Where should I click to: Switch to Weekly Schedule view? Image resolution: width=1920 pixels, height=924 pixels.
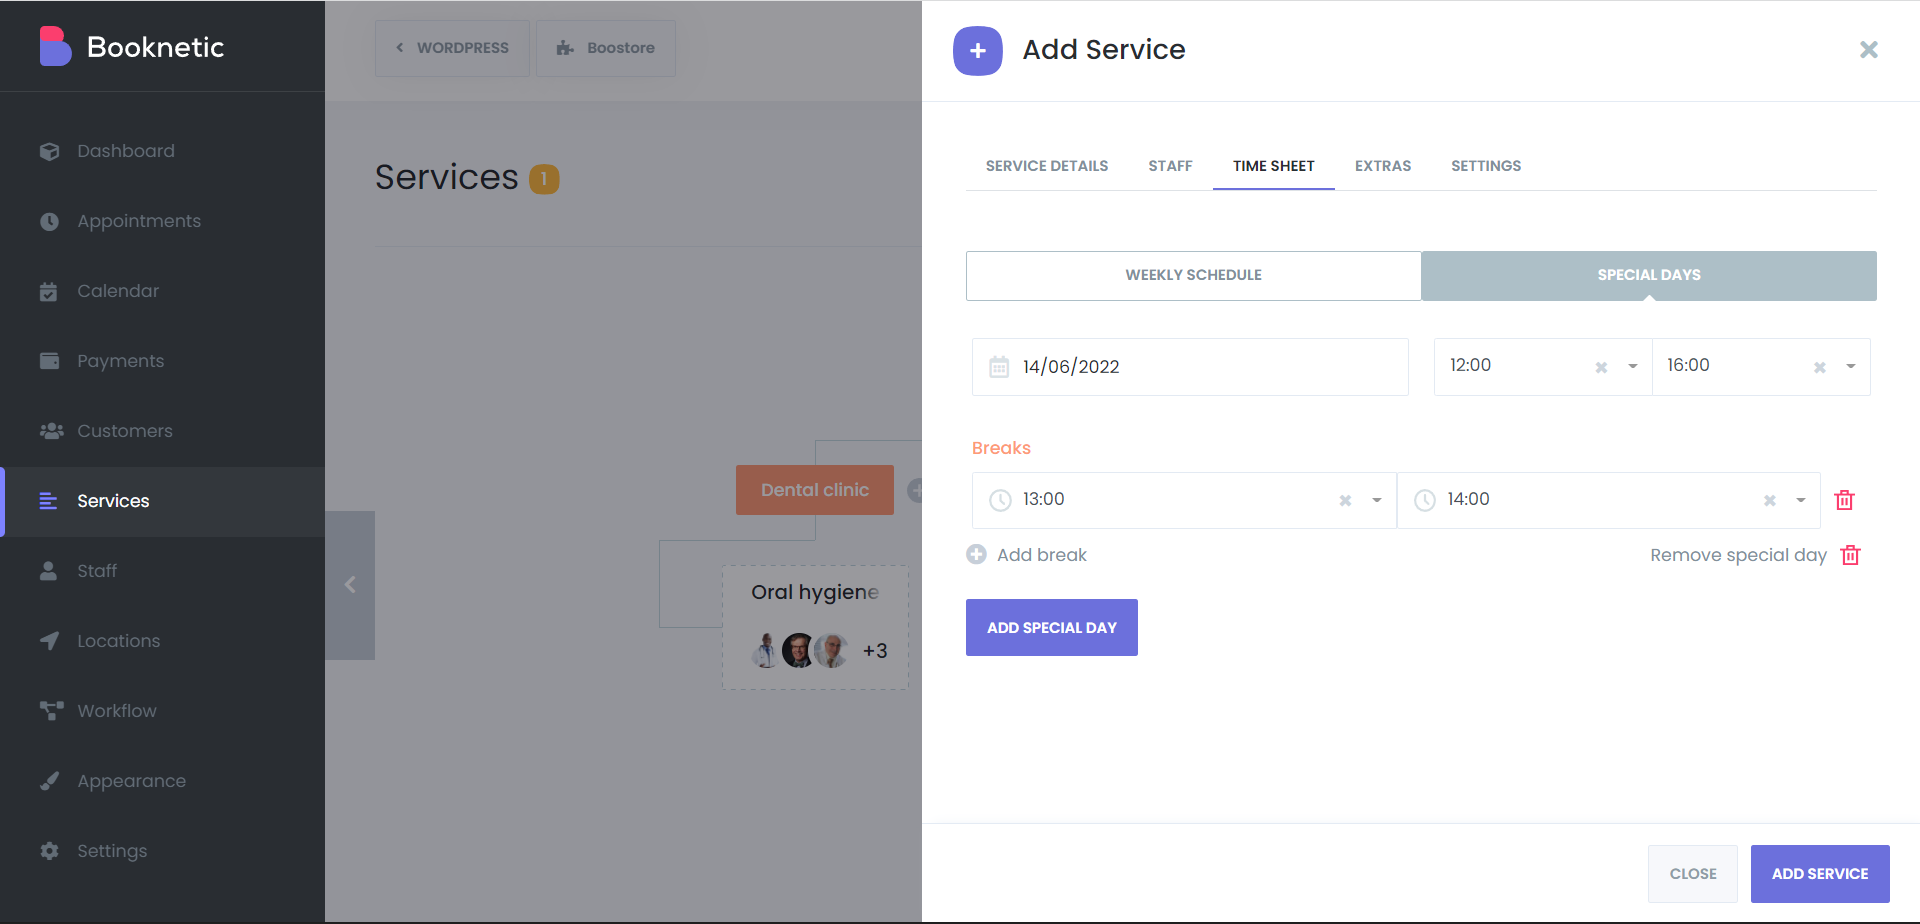coord(1194,275)
